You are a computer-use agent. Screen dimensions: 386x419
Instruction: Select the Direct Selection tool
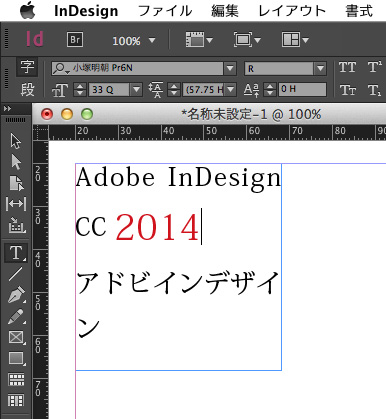point(16,162)
